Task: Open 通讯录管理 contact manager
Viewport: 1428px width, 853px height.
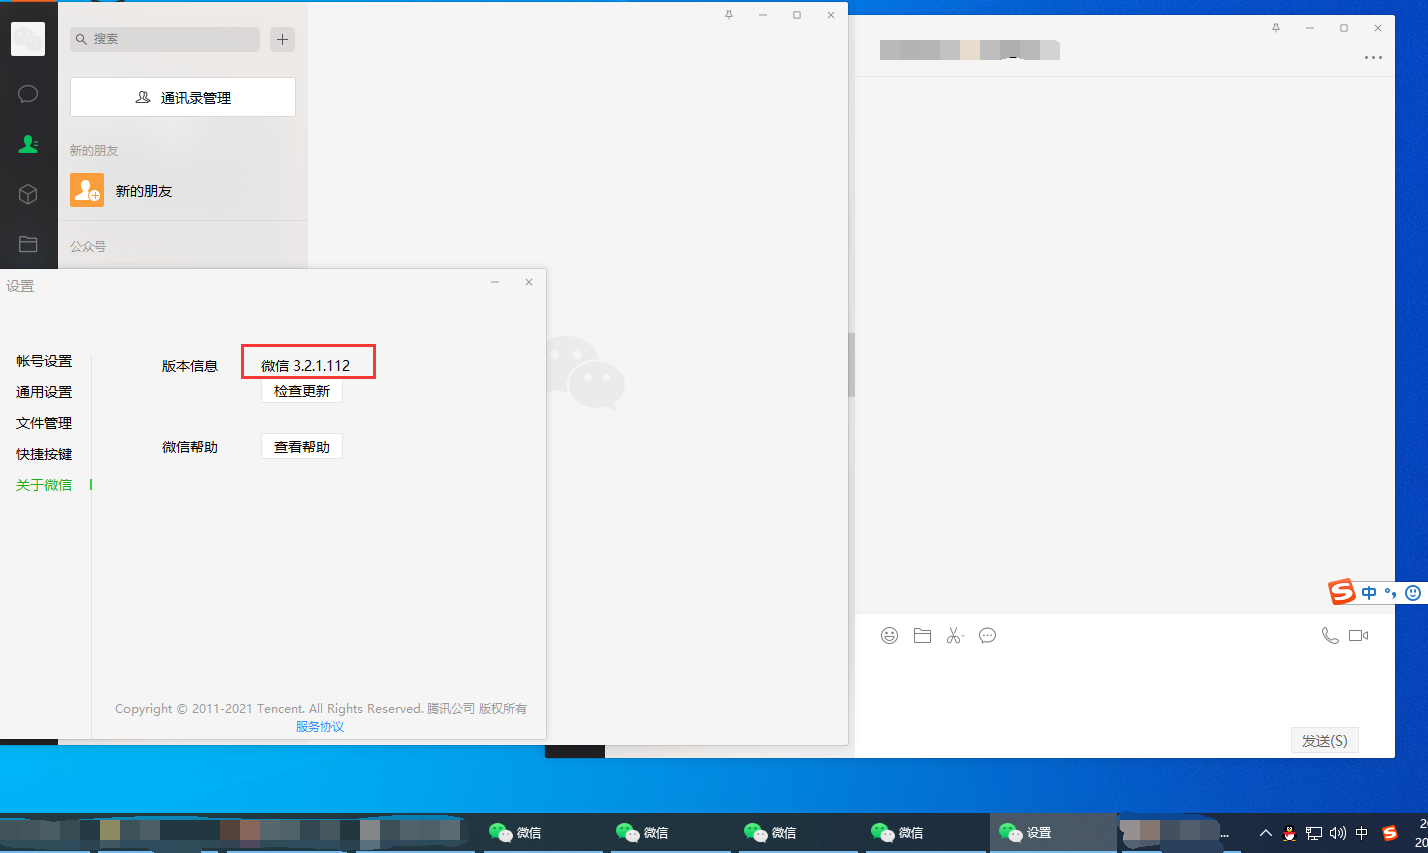Action: (183, 97)
